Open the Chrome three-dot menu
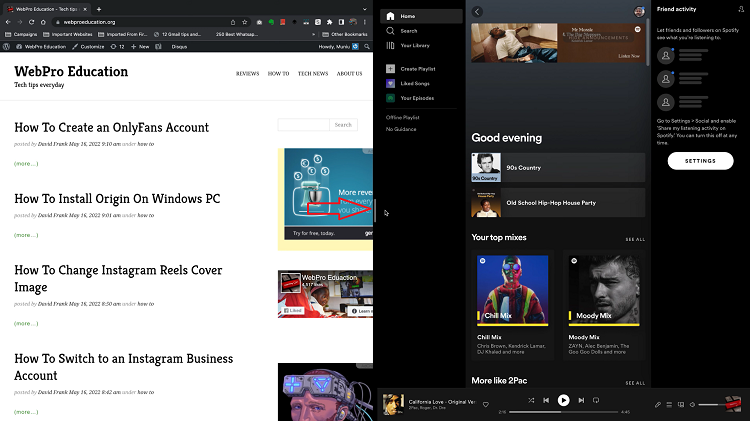750x421 pixels. pos(364,22)
